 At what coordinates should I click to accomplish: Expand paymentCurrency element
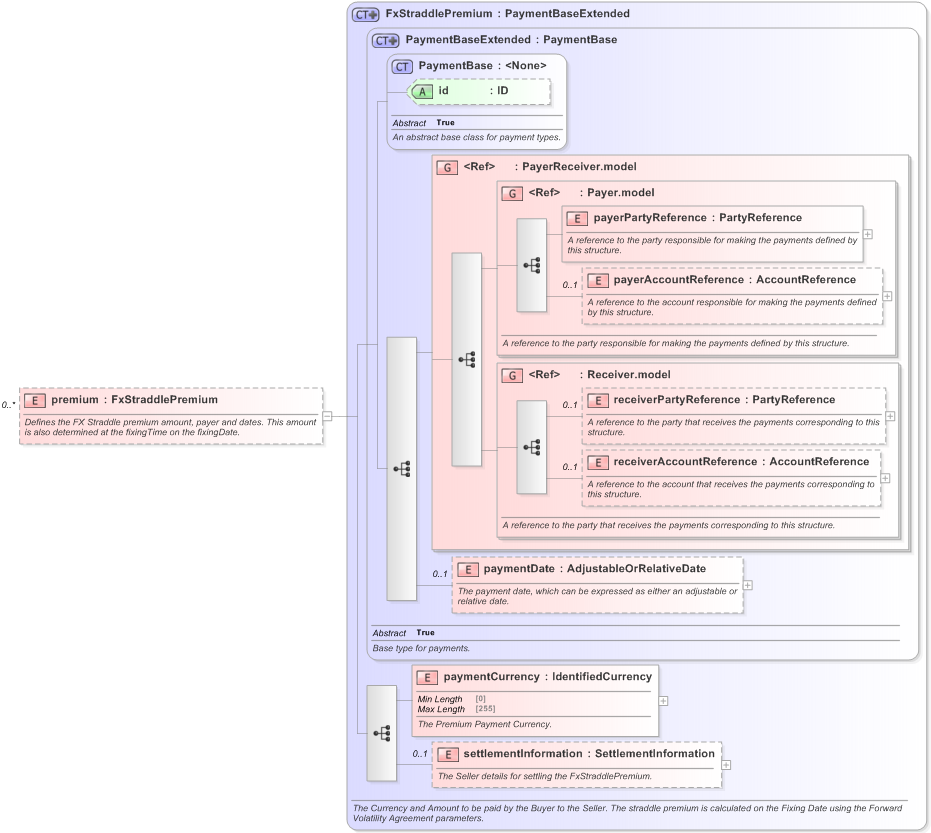663,701
